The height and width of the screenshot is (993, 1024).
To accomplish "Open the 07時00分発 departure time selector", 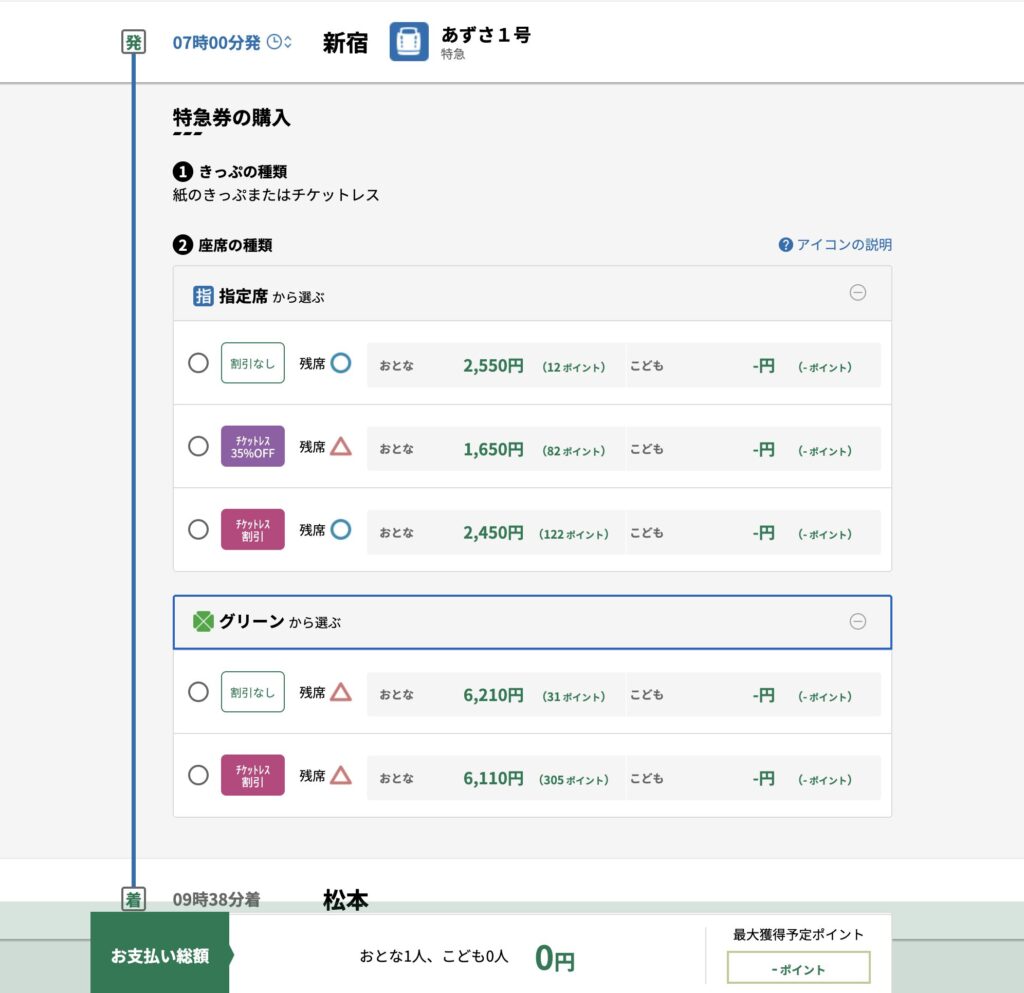I will (x=217, y=43).
